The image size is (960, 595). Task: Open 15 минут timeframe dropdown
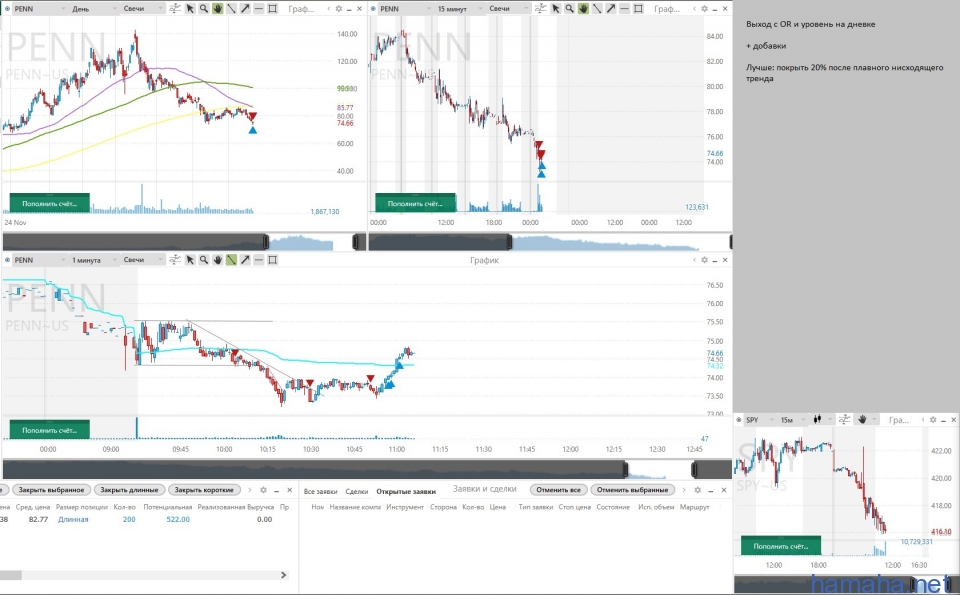pyautogui.click(x=458, y=9)
